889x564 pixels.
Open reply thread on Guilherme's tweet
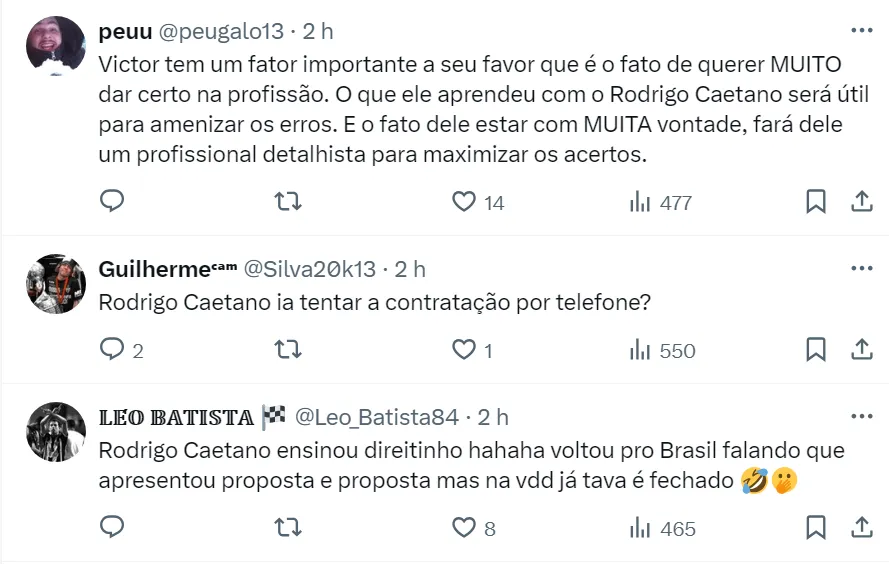coord(113,350)
